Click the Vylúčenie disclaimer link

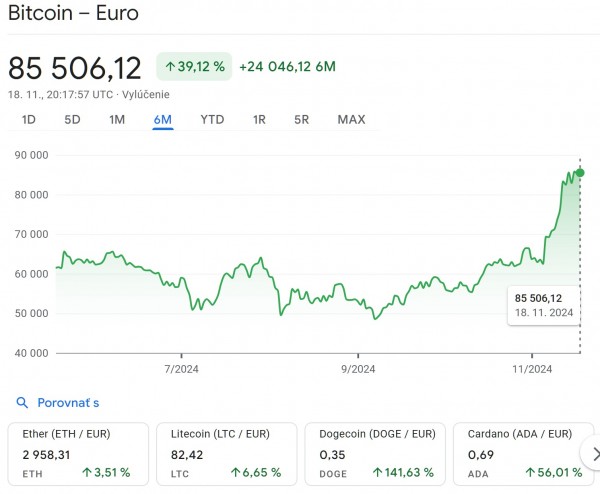coord(145,95)
